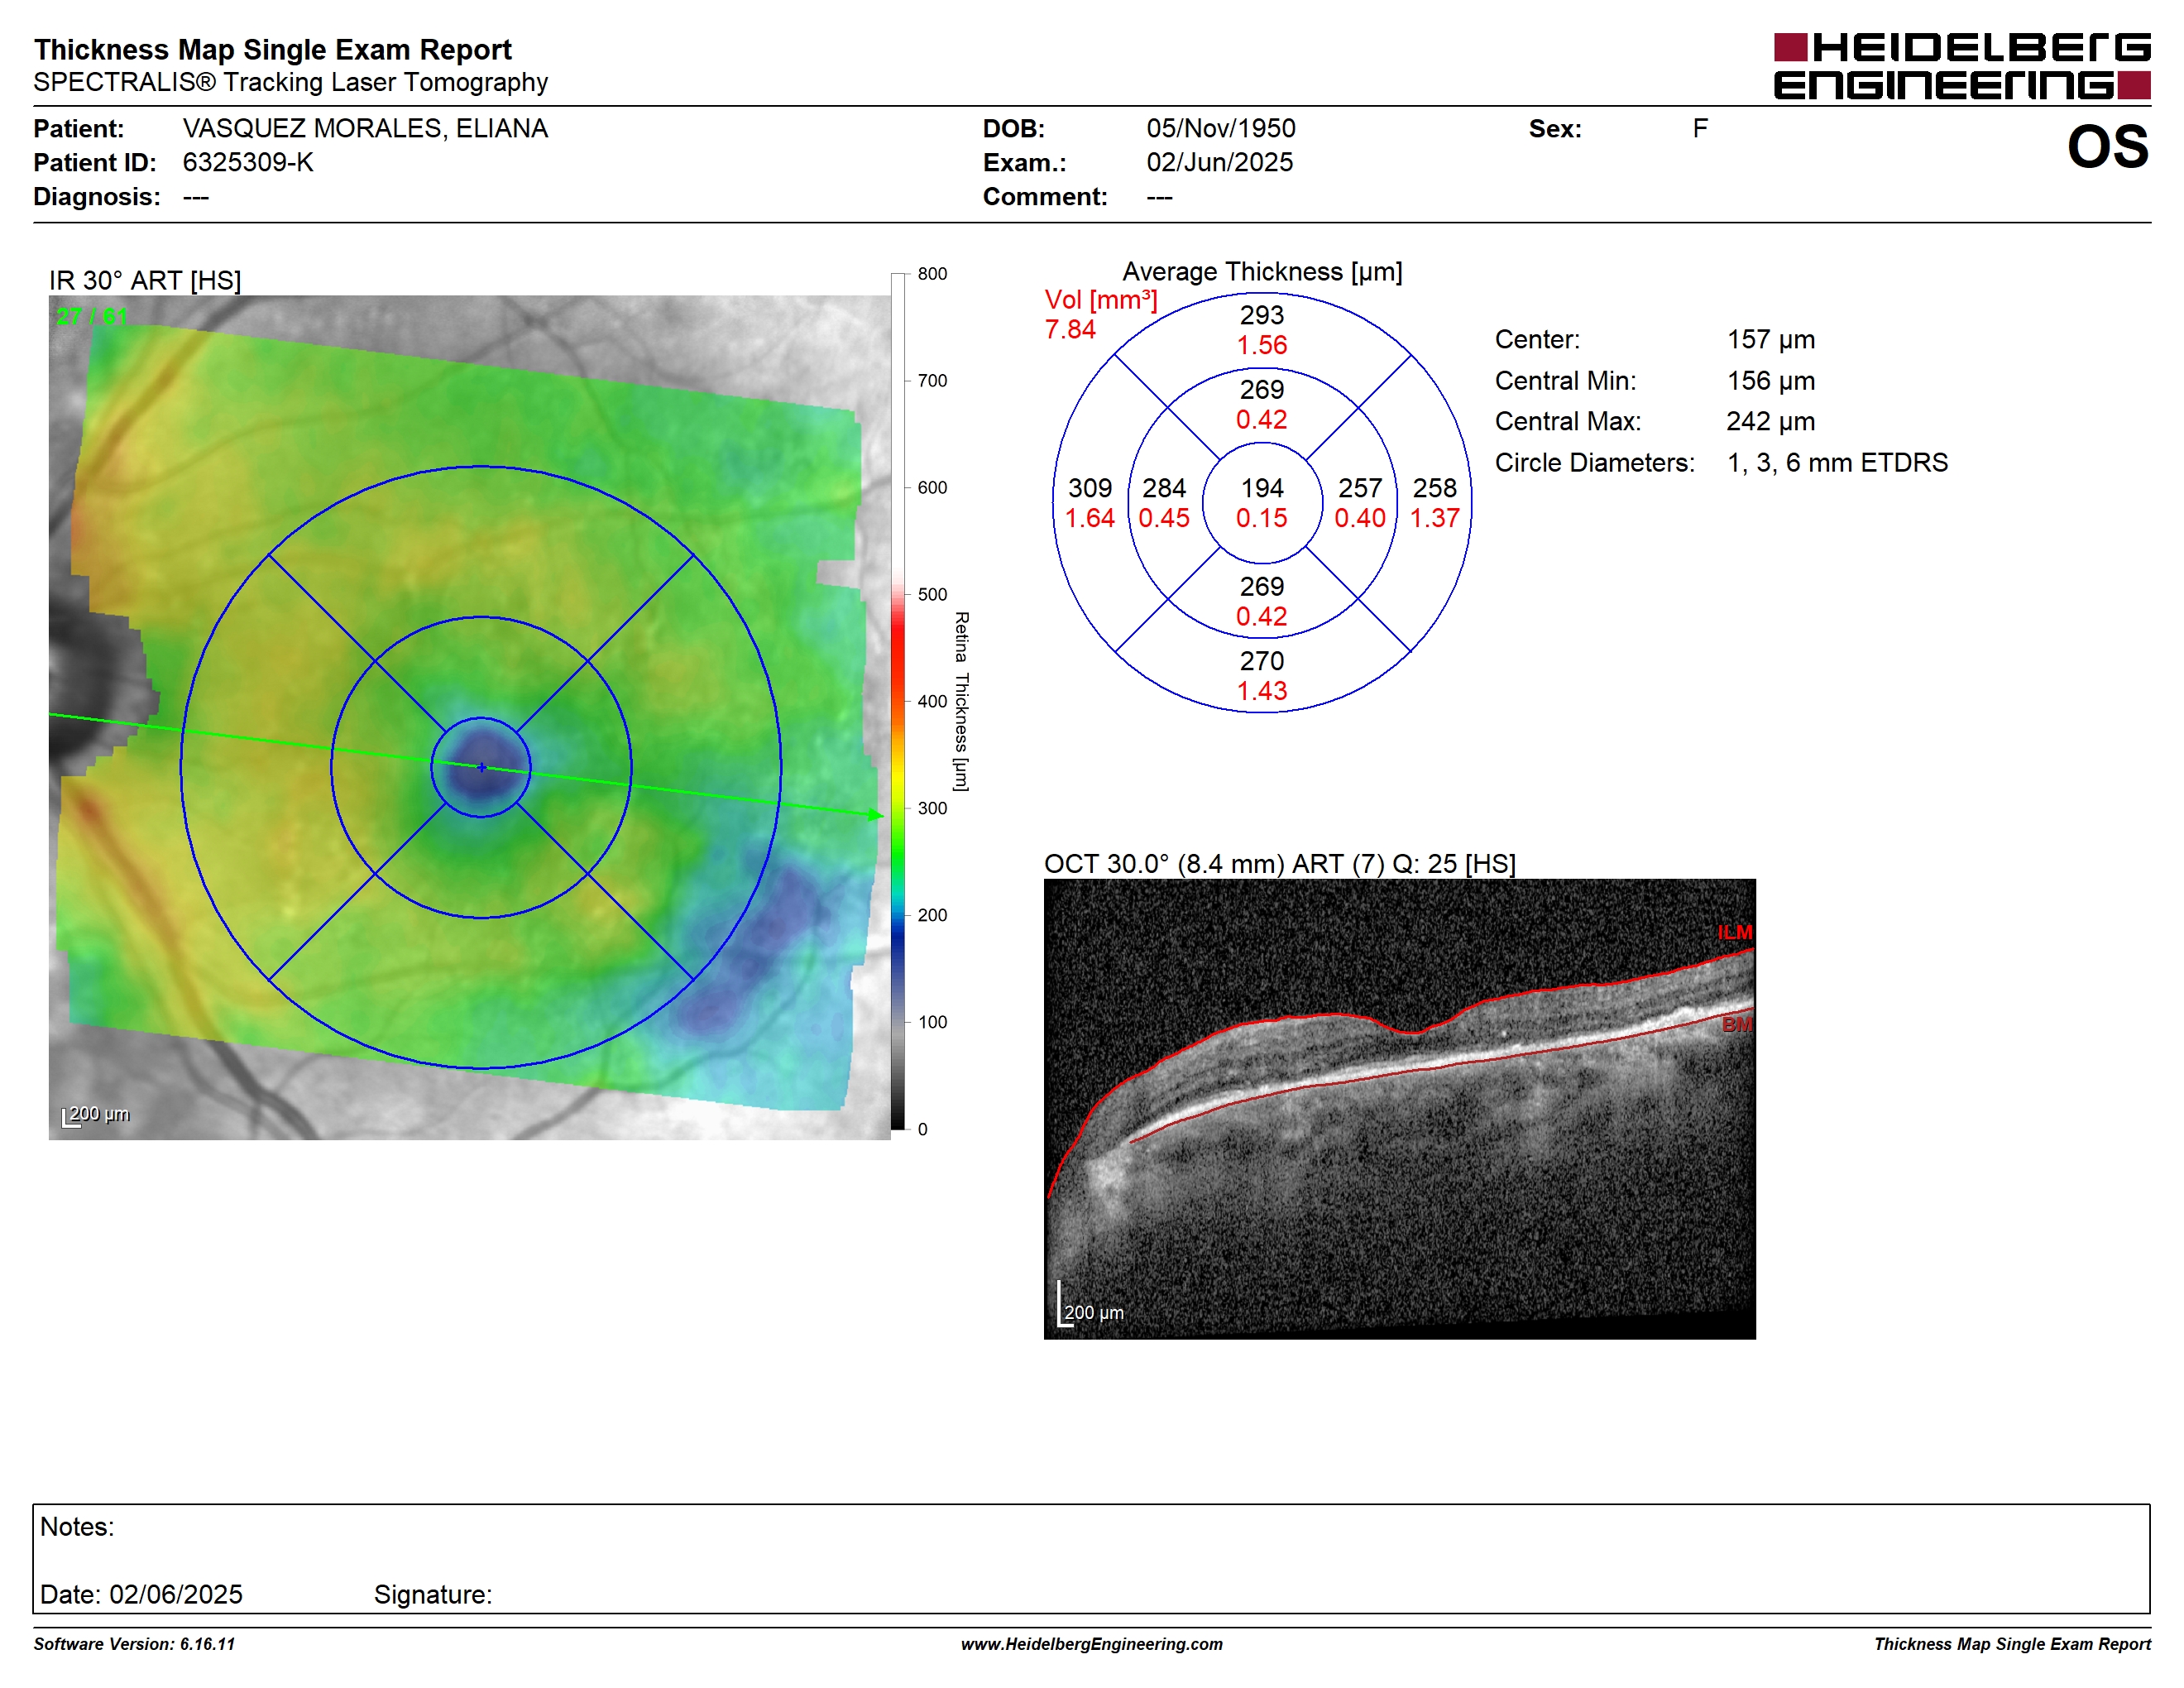Click the ETDRS center sector value 194
The width and height of the screenshot is (2184, 1688).
click(1262, 488)
